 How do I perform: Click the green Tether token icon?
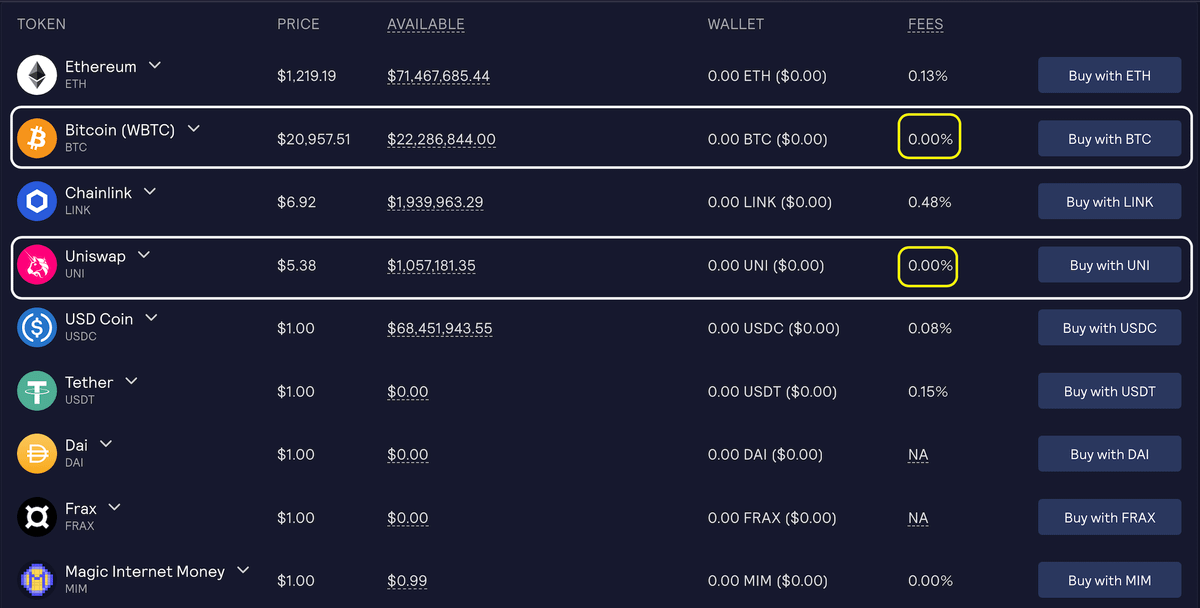(37, 391)
